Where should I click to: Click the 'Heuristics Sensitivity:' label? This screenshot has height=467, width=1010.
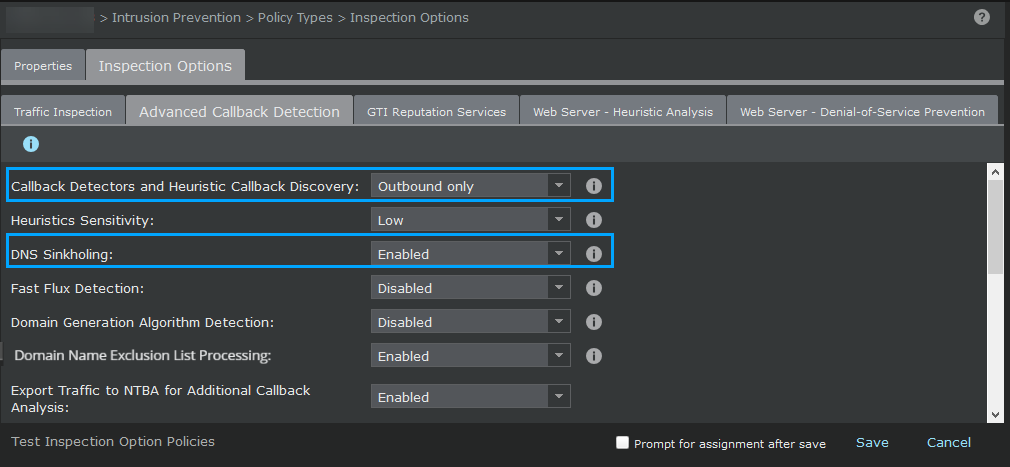click(83, 220)
